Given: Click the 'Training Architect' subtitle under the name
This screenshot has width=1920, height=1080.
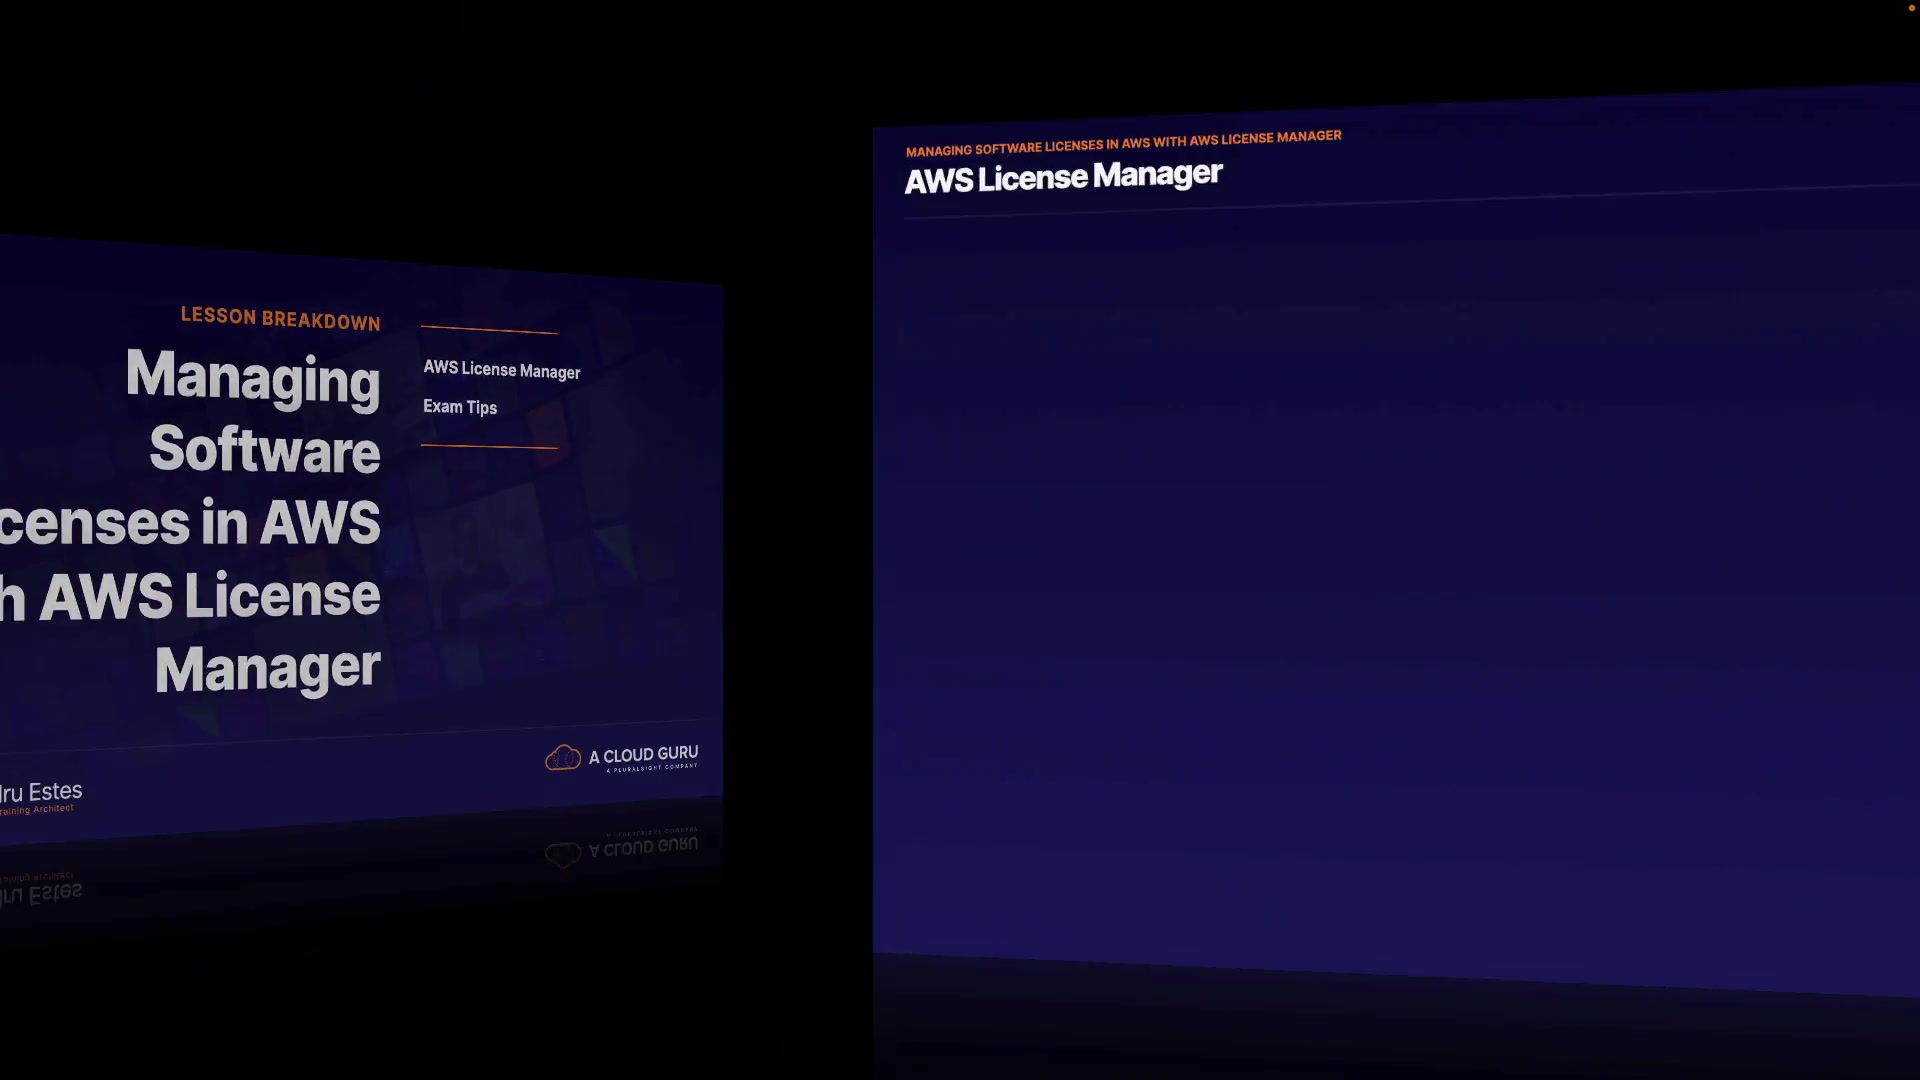Looking at the screenshot, I should pos(37,810).
